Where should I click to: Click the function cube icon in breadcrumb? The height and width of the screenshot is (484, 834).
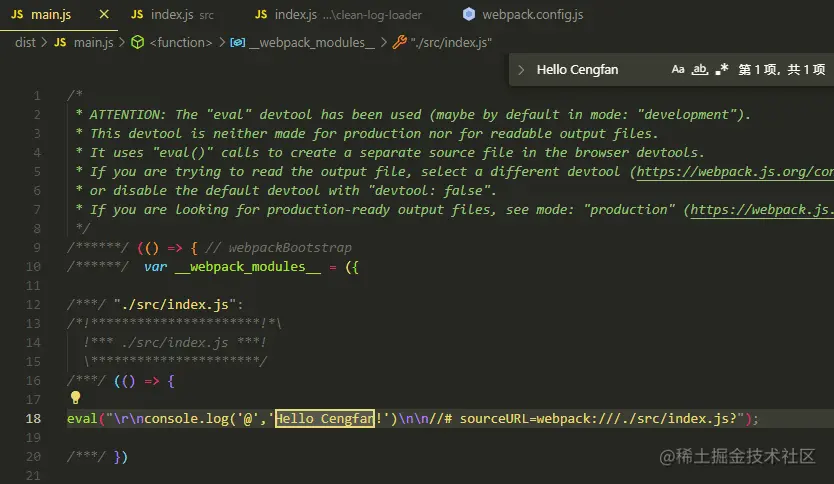pos(138,42)
